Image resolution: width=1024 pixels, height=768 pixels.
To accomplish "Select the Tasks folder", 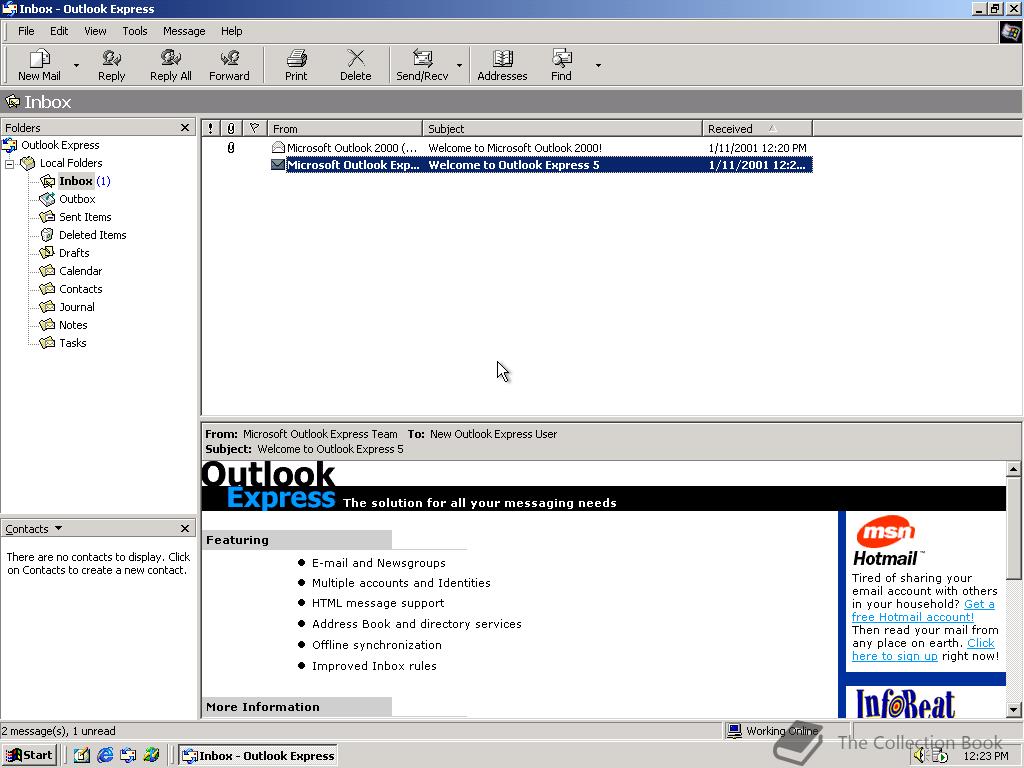I will [x=72, y=343].
